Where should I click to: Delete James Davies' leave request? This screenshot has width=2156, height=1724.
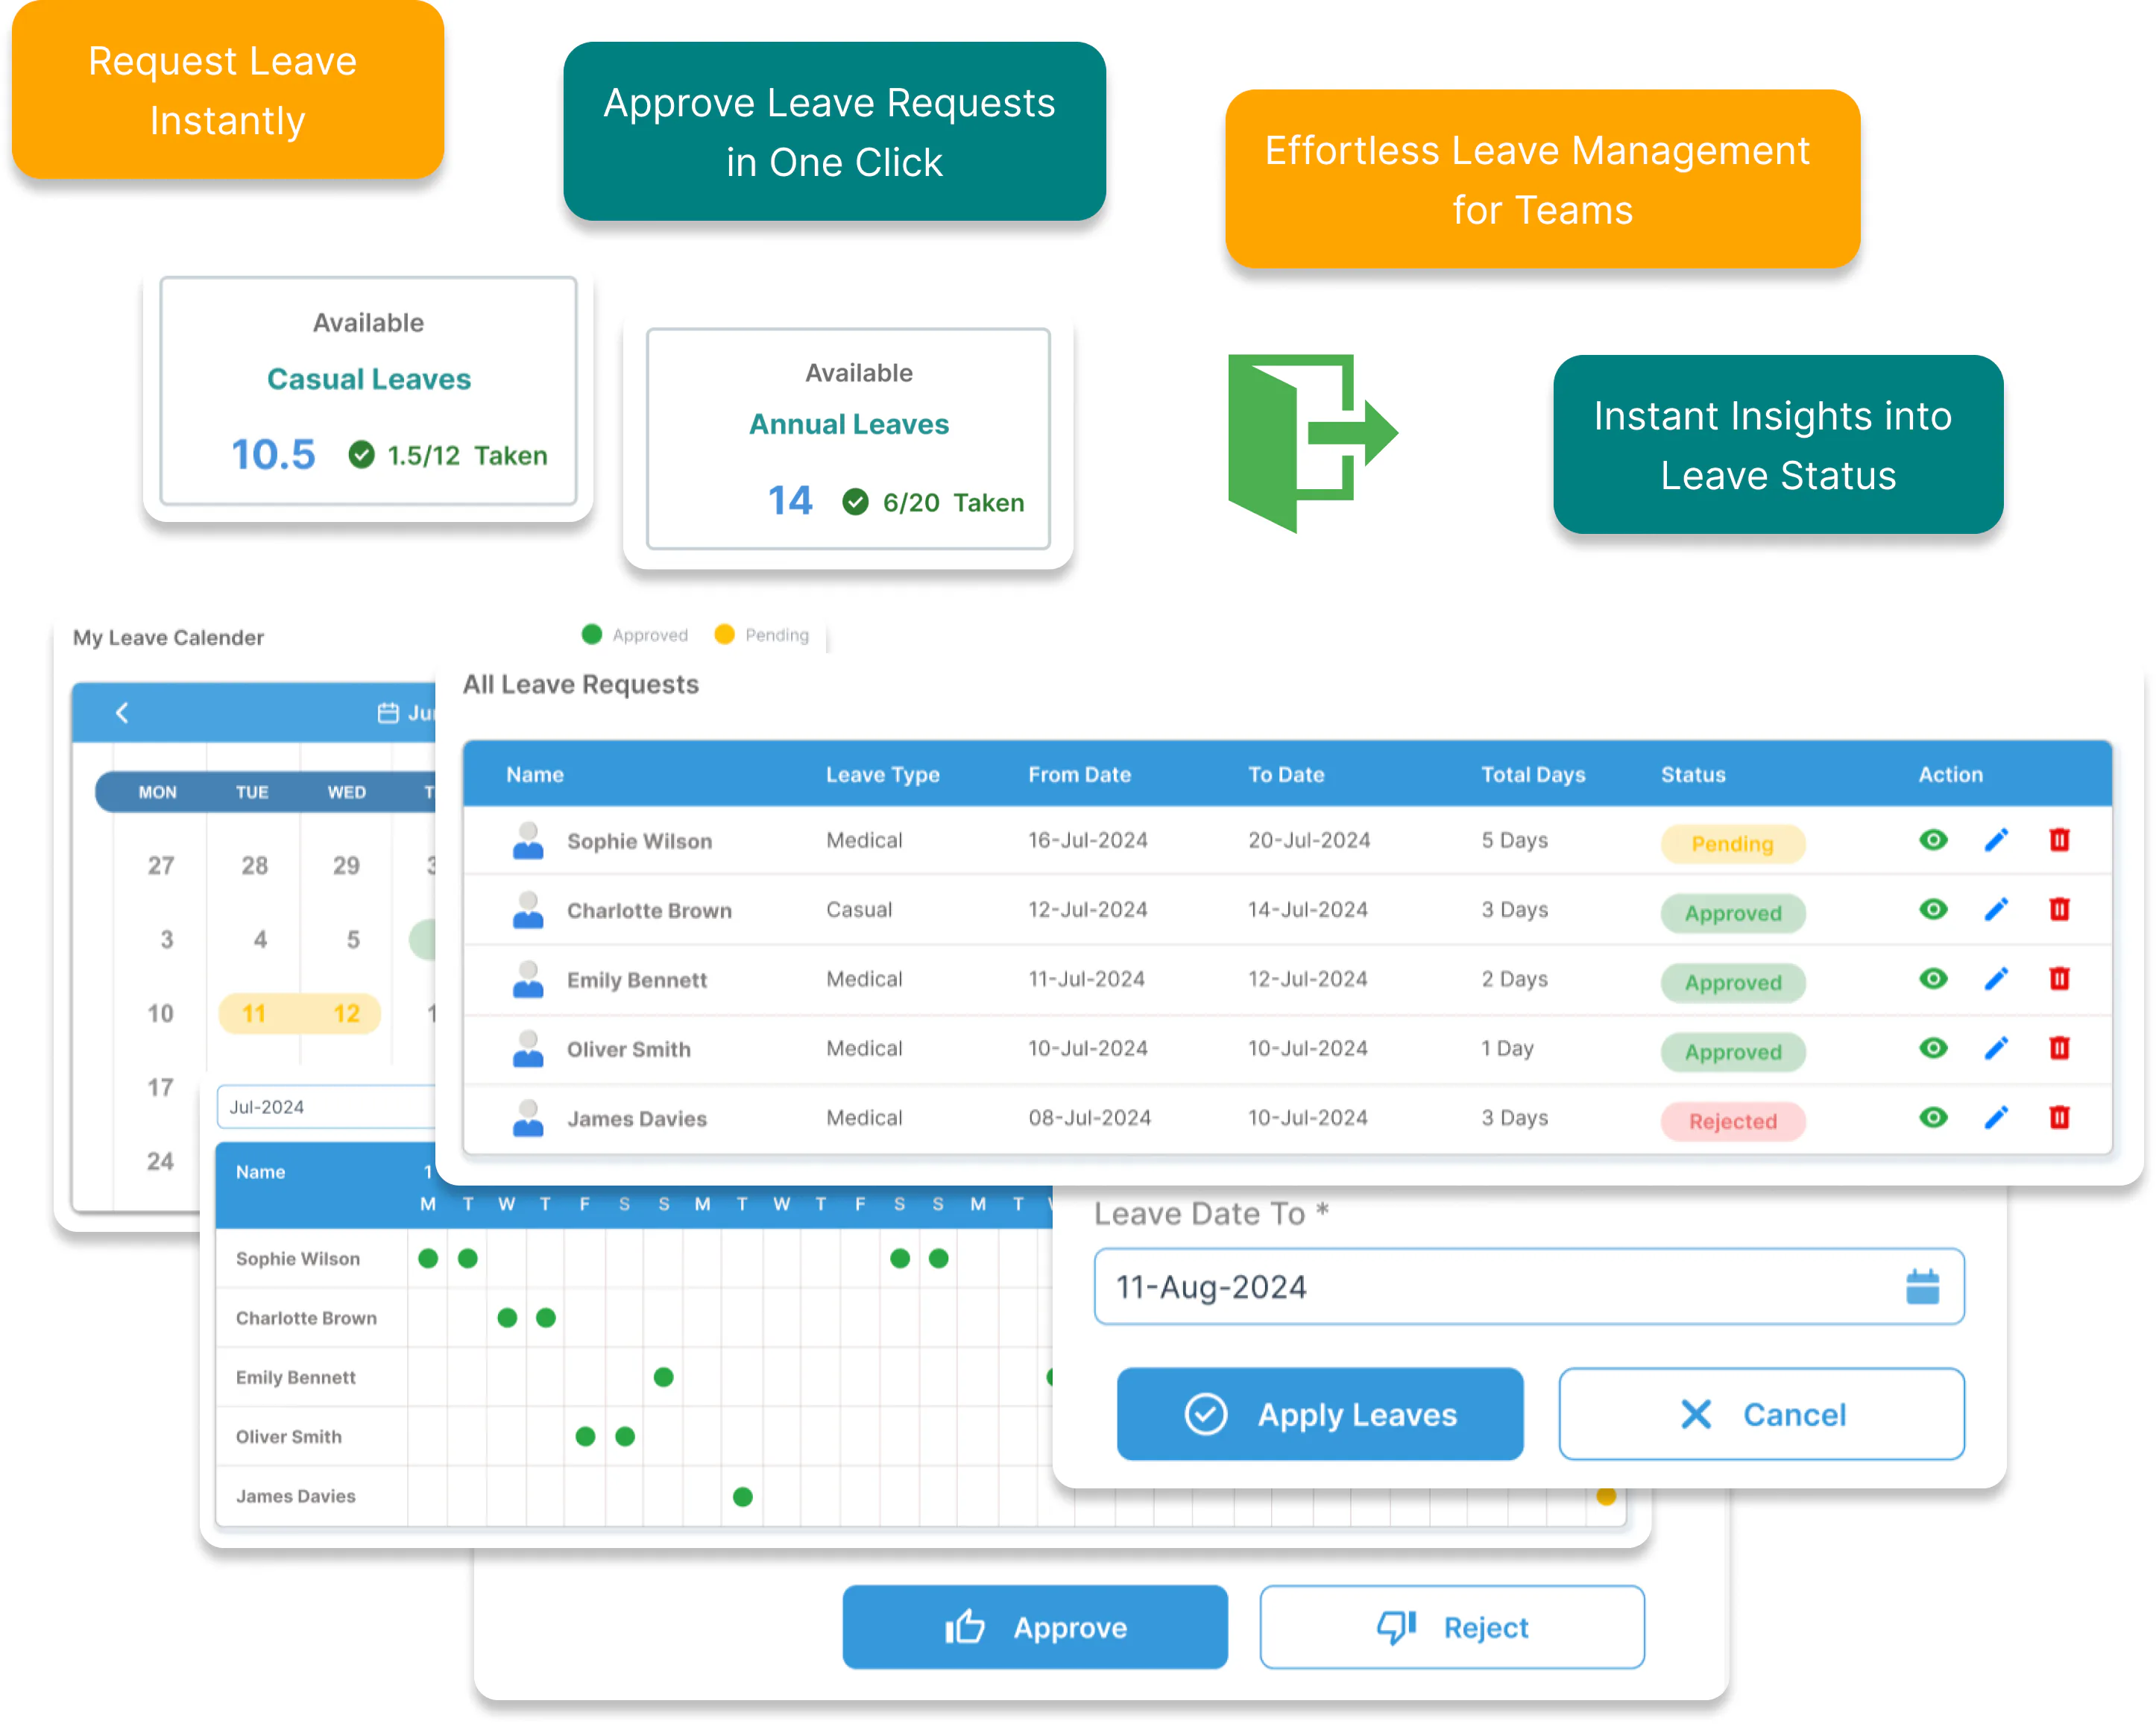(2058, 1117)
